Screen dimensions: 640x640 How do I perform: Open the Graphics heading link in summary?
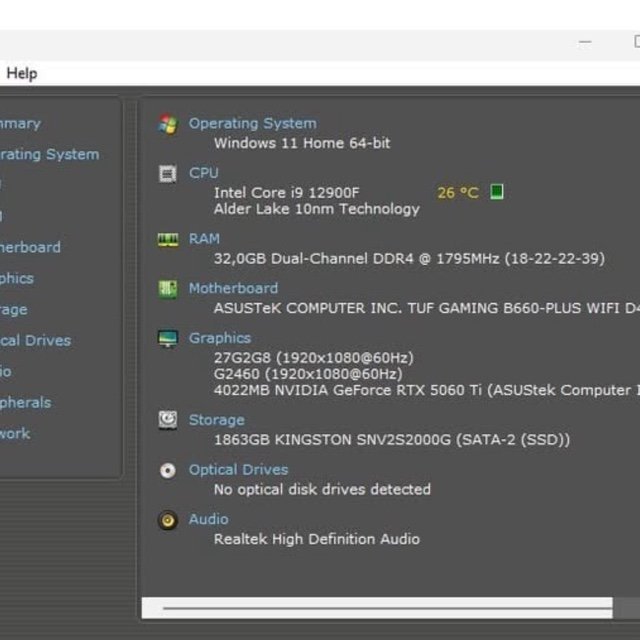[220, 338]
